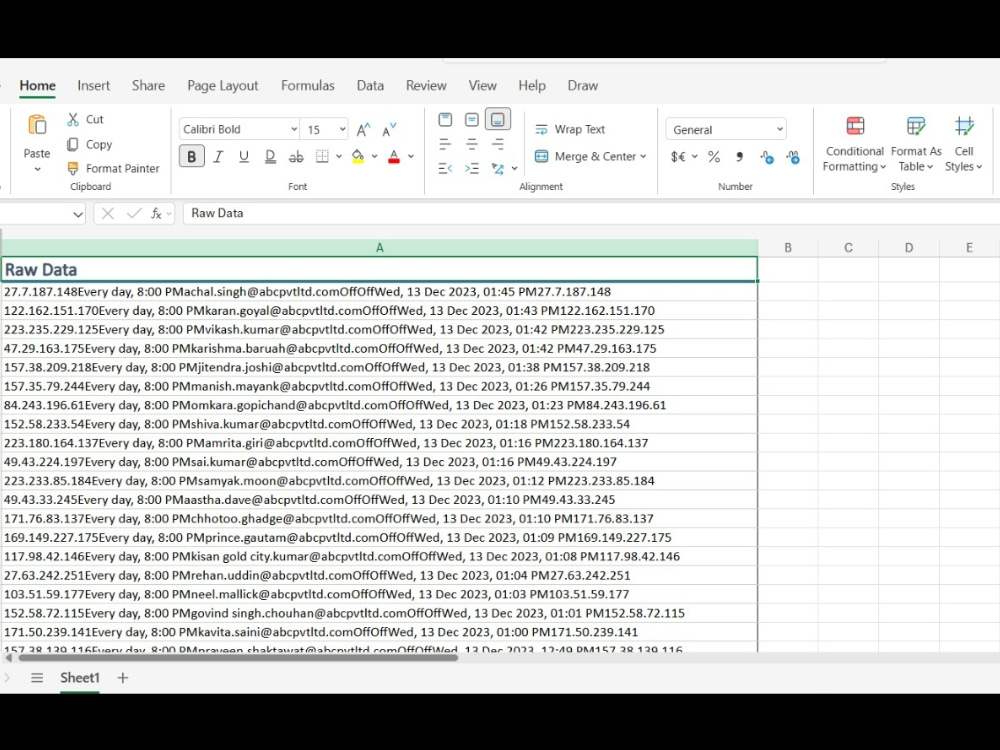
Task: Open the Draw tab
Action: (x=582, y=85)
